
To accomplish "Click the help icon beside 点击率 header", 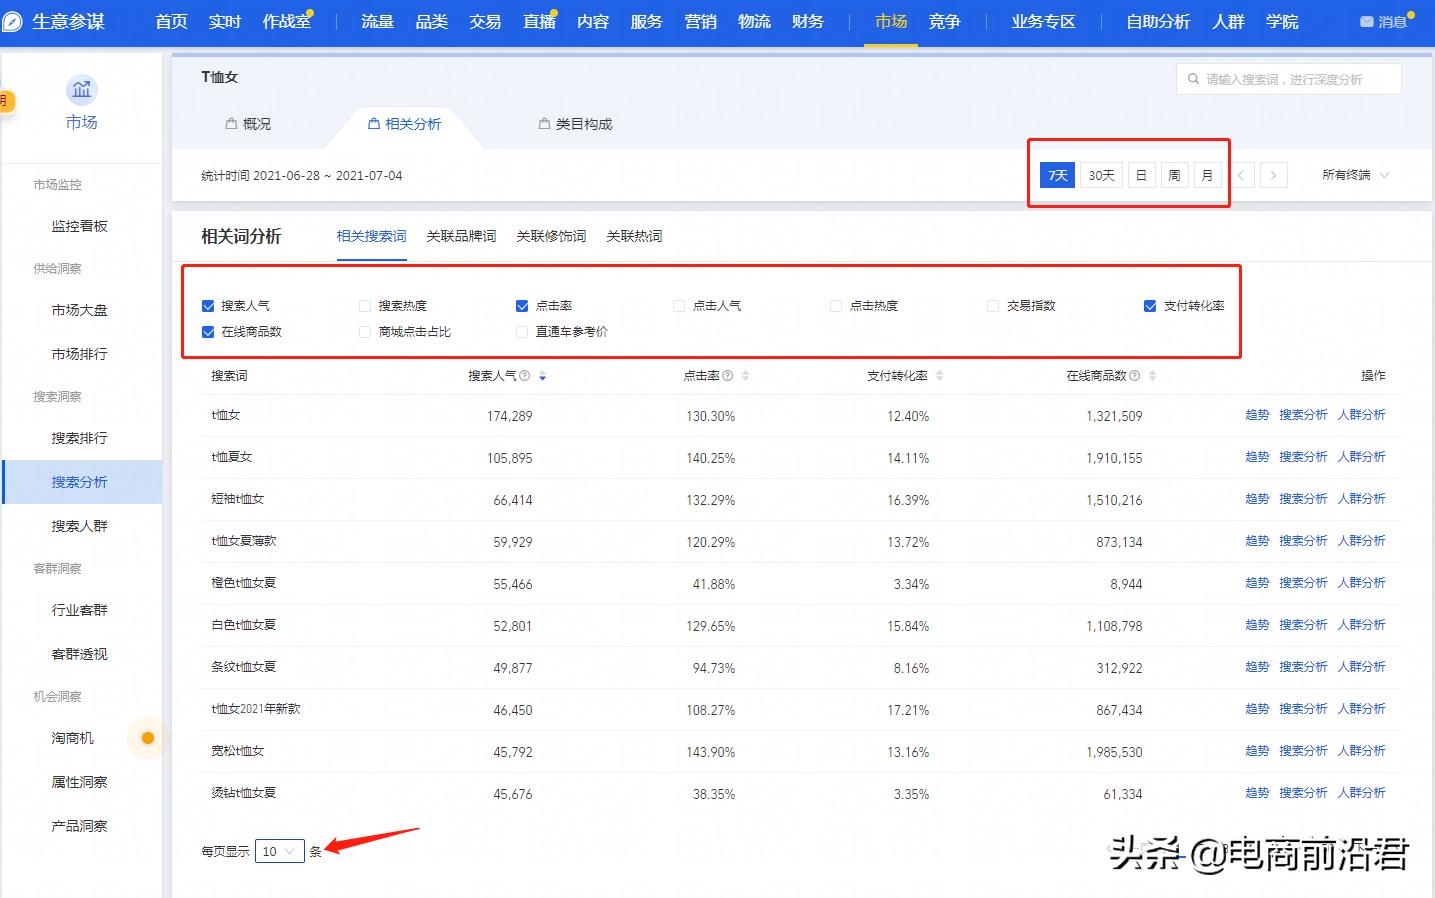I will click(x=729, y=375).
